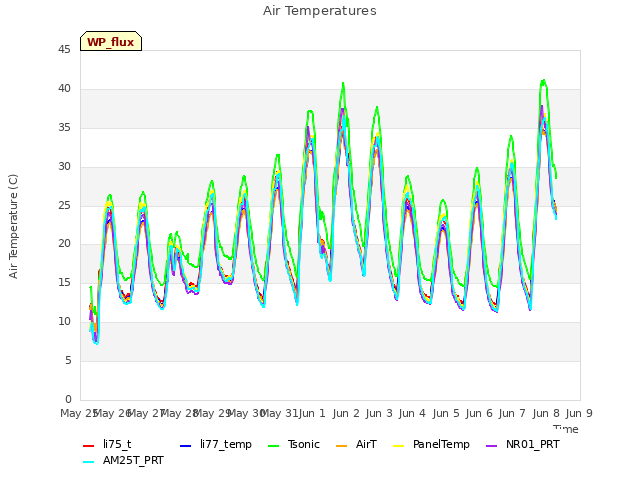Toggle the AirT legend entry
Image resolution: width=640 pixels, height=480 pixels.
click(x=356, y=444)
